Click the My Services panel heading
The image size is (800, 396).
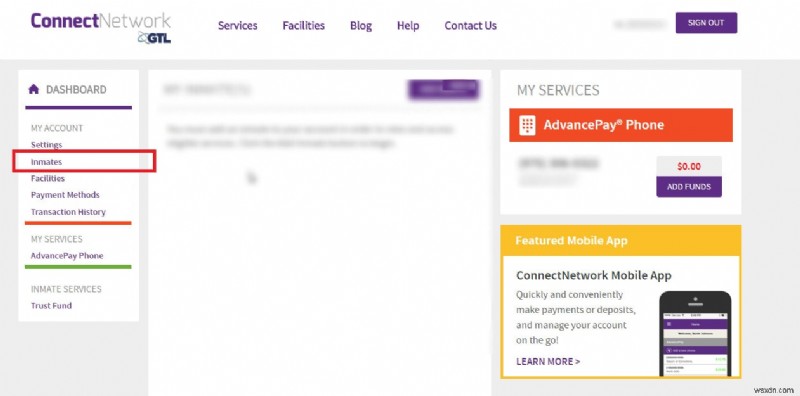click(x=558, y=90)
